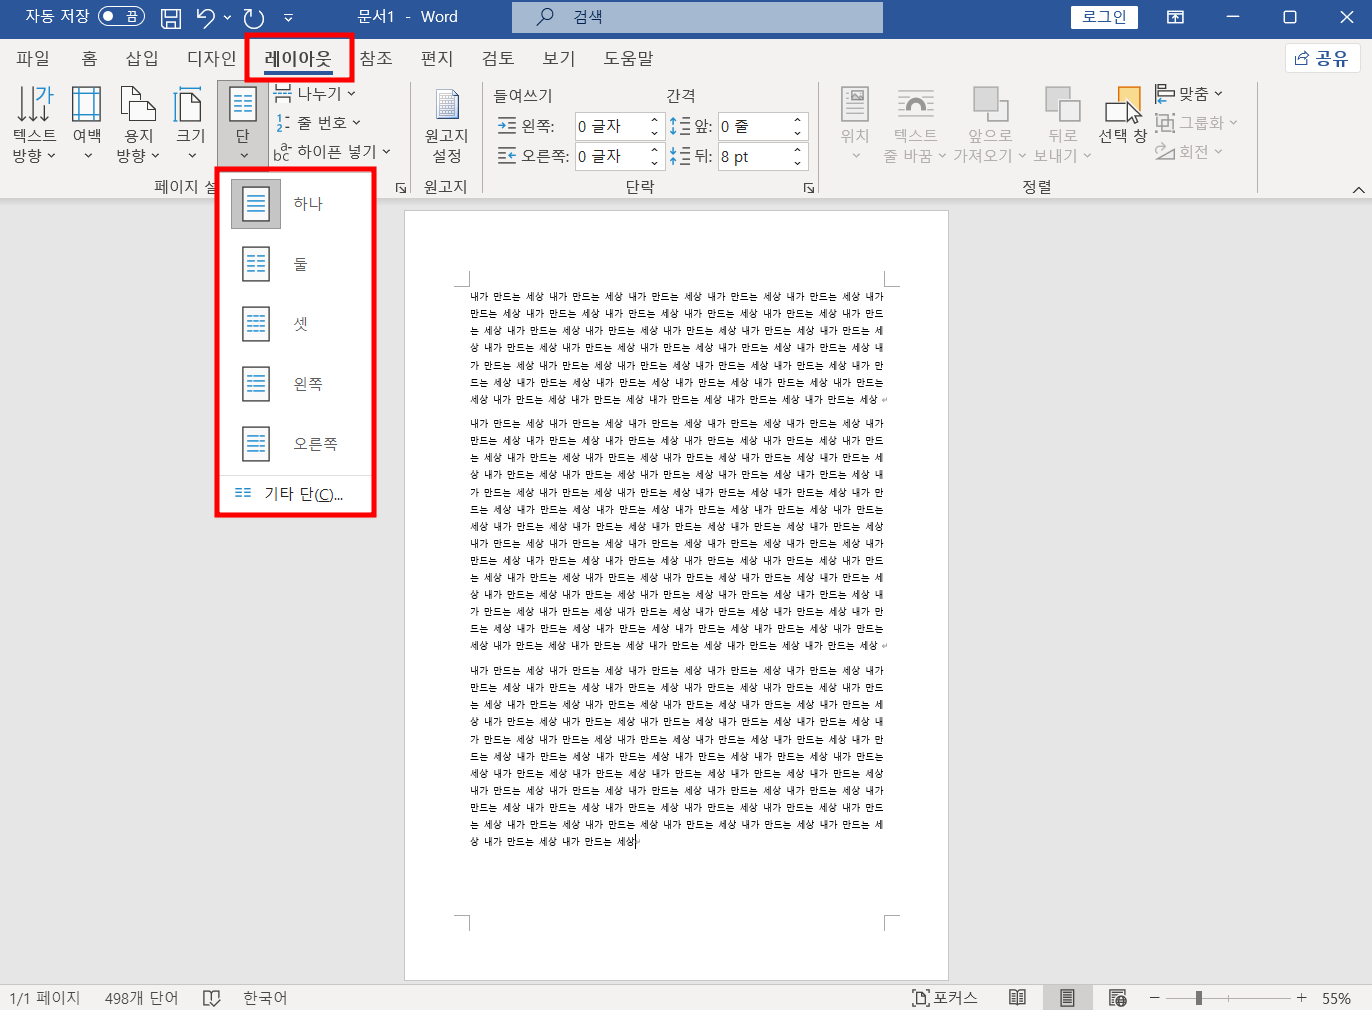The image size is (1372, 1010).
Task: Open the 용지 방향 orientation icon
Action: 138,124
